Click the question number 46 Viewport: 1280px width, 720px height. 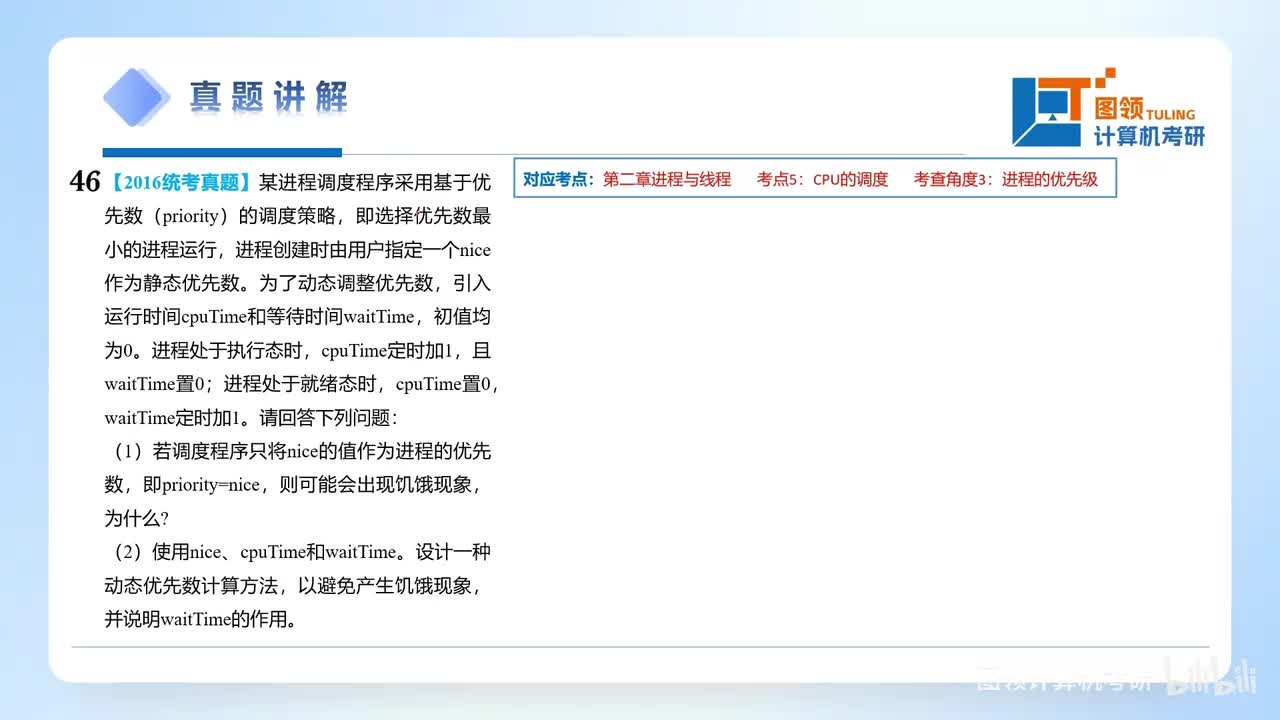(x=85, y=181)
